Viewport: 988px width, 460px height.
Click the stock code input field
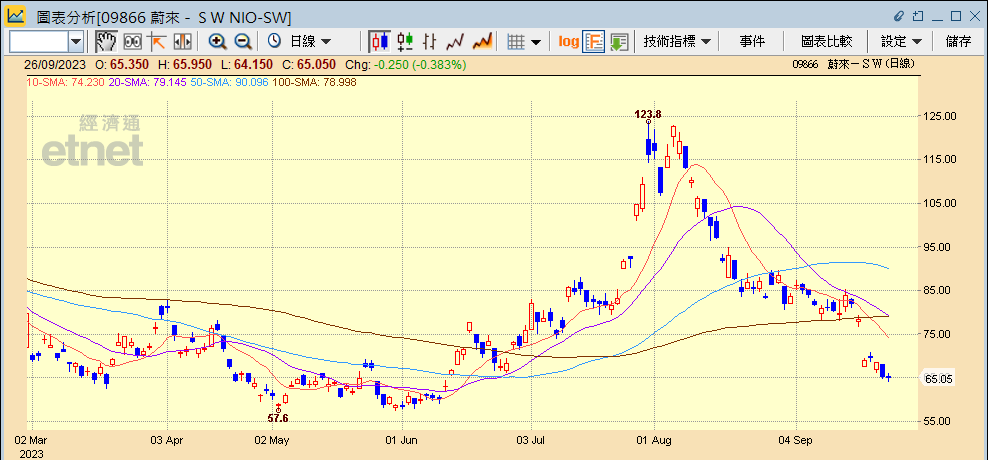[38, 41]
